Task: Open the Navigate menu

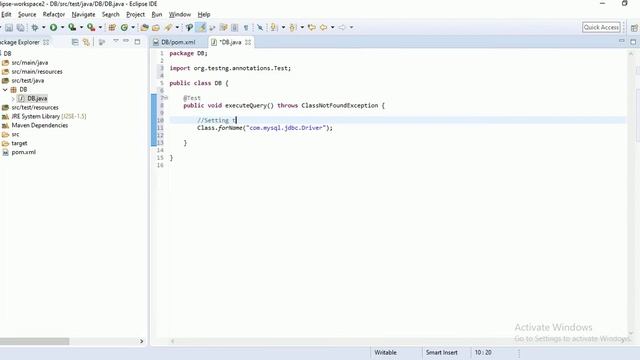Action: [83, 14]
